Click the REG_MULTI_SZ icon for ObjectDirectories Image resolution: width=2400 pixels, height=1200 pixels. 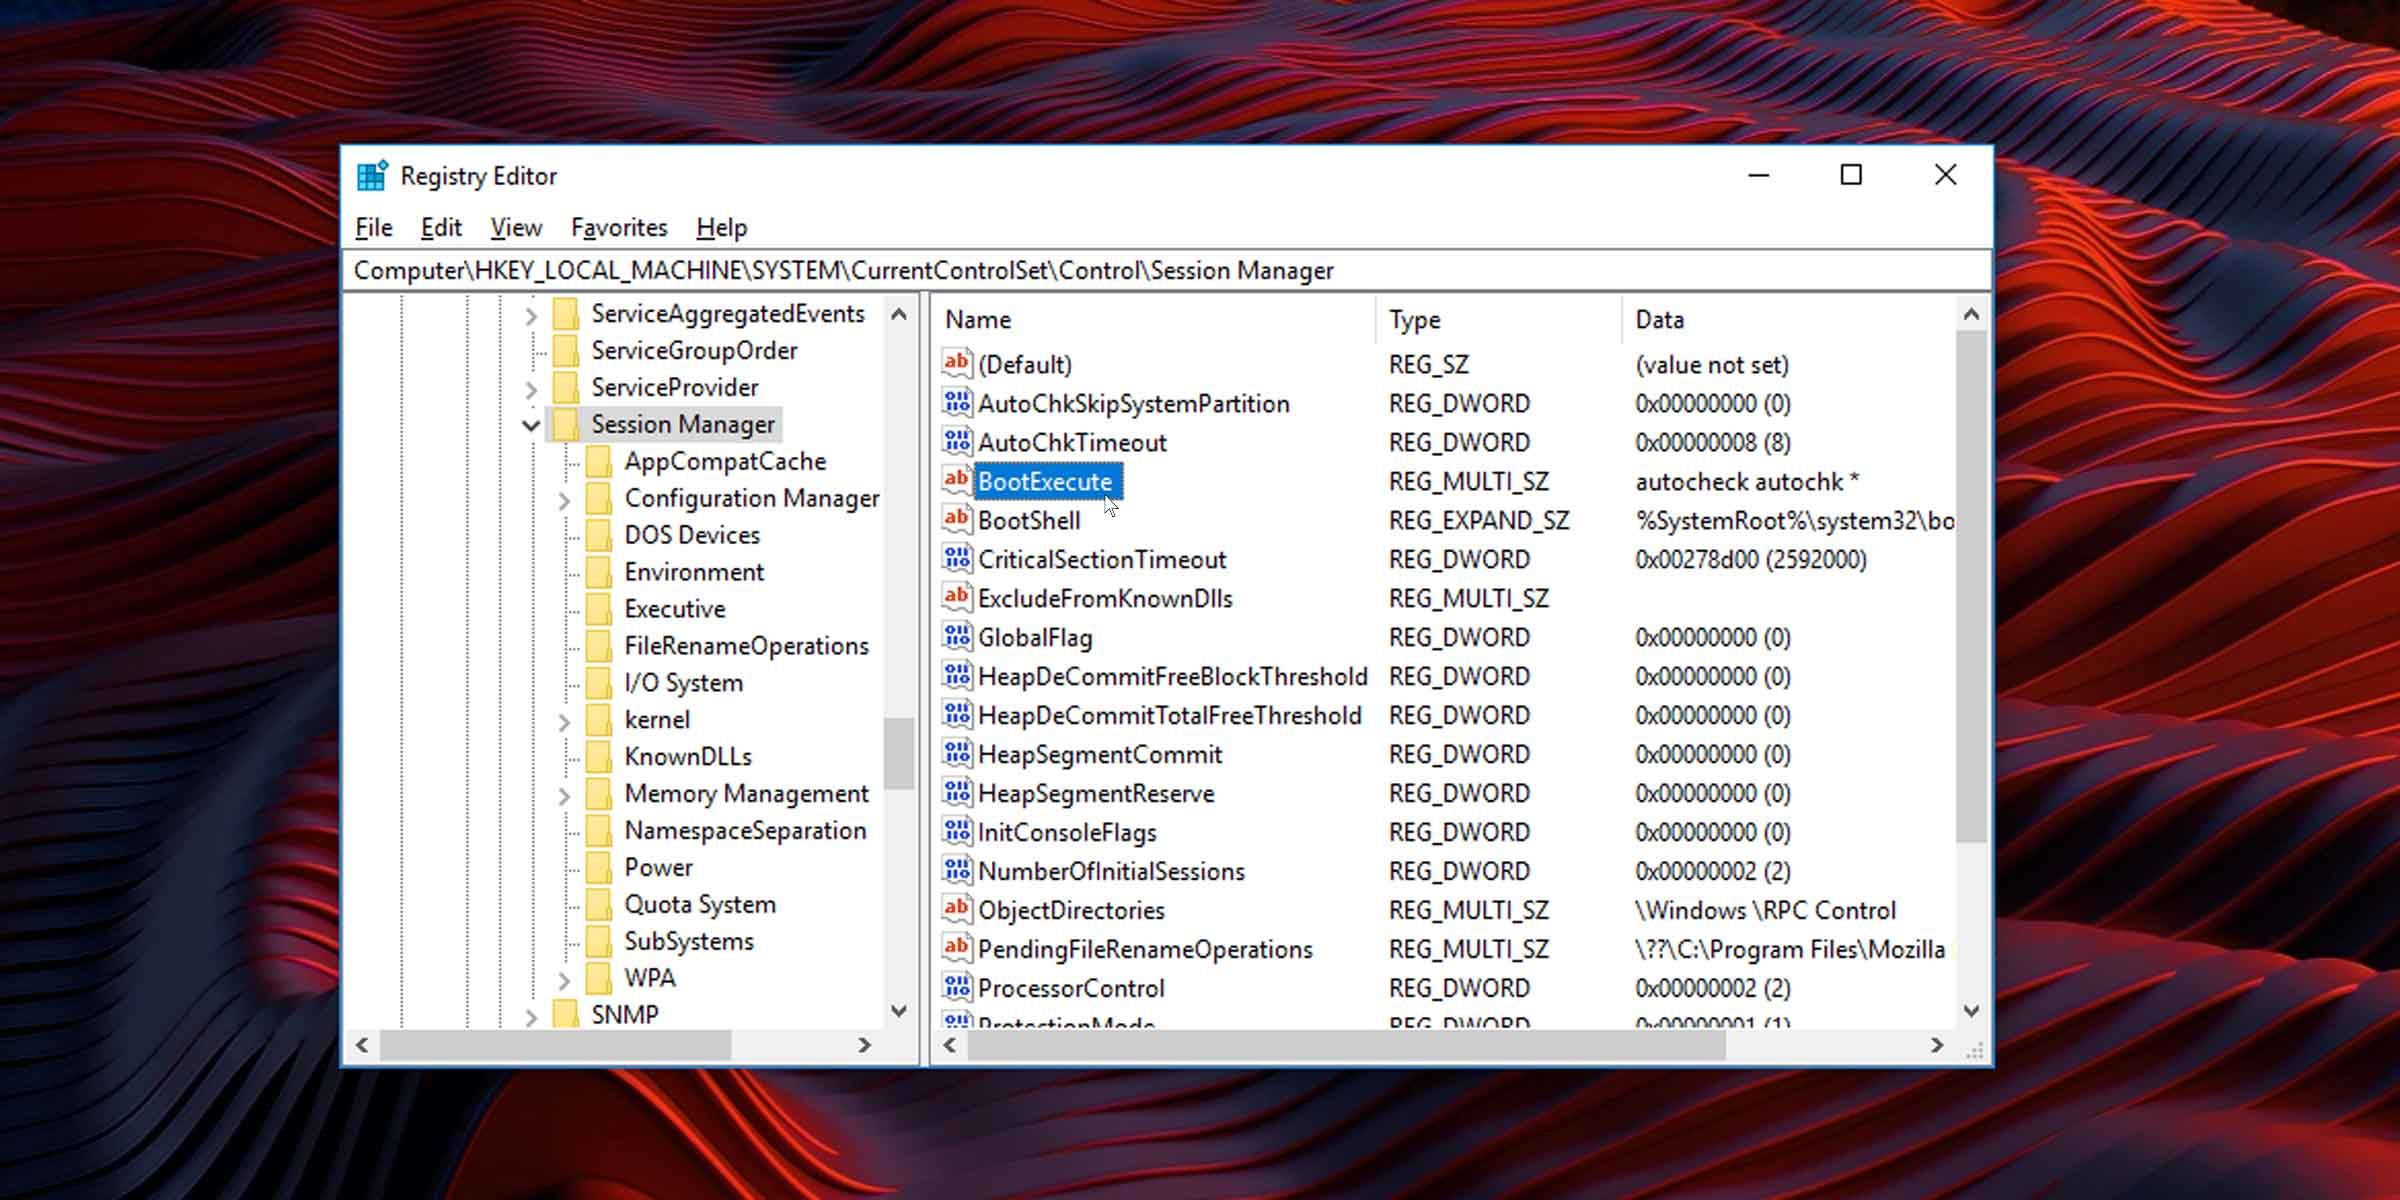pyautogui.click(x=955, y=909)
